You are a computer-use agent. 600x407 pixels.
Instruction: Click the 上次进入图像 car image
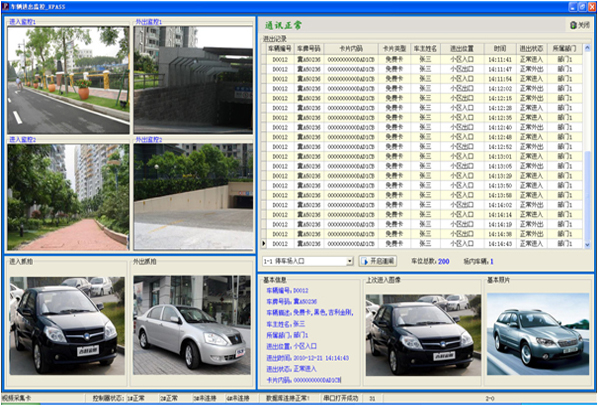point(423,335)
